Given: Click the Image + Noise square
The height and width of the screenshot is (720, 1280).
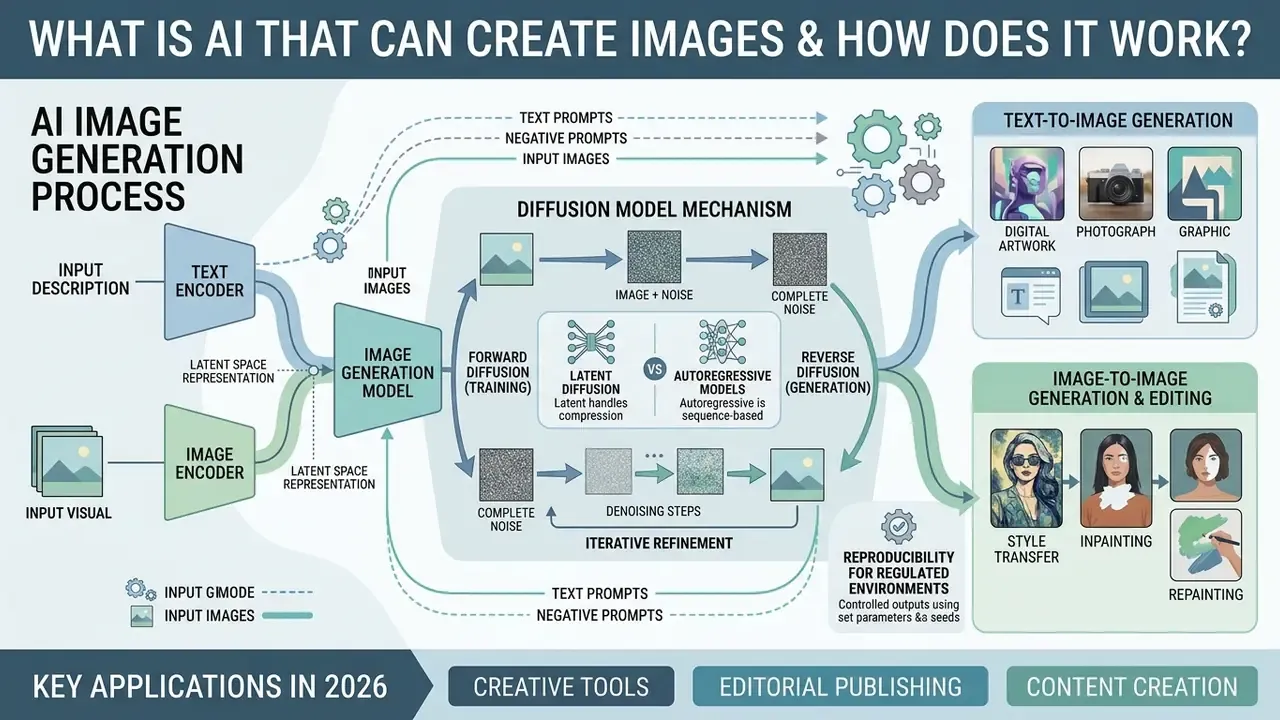Looking at the screenshot, I should click(x=654, y=258).
